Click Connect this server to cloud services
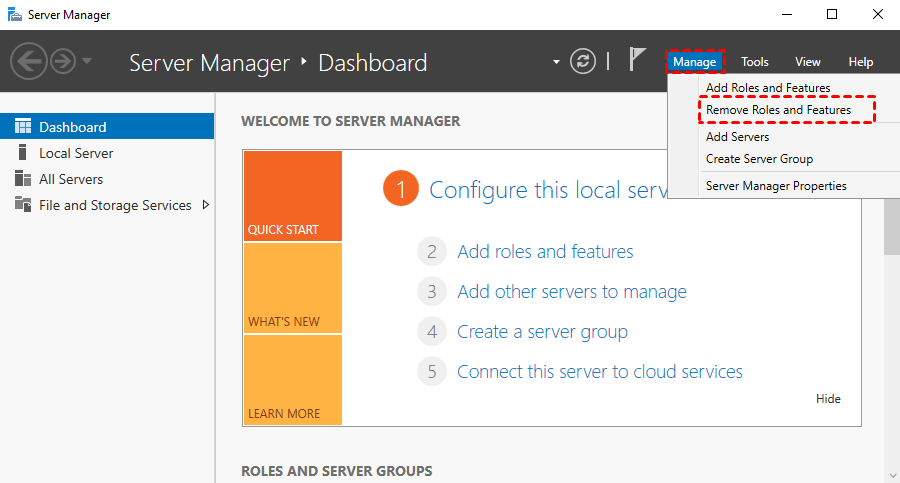900x483 pixels. pyautogui.click(x=599, y=372)
